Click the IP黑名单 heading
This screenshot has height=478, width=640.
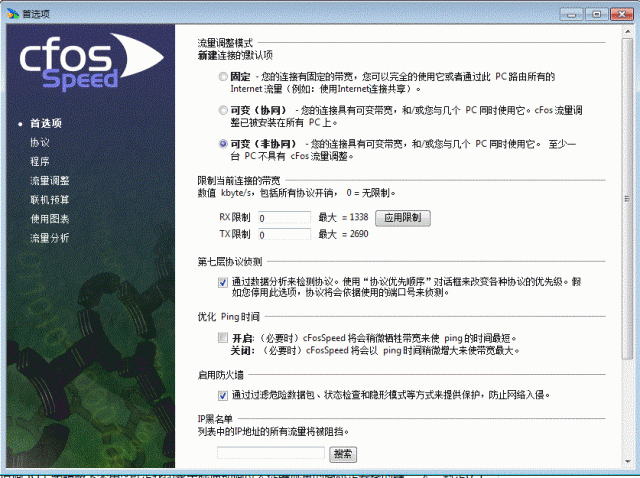[215, 419]
